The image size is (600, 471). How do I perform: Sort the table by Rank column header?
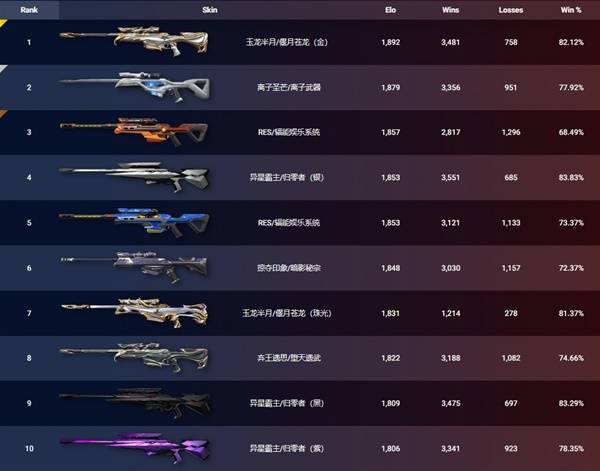point(29,10)
